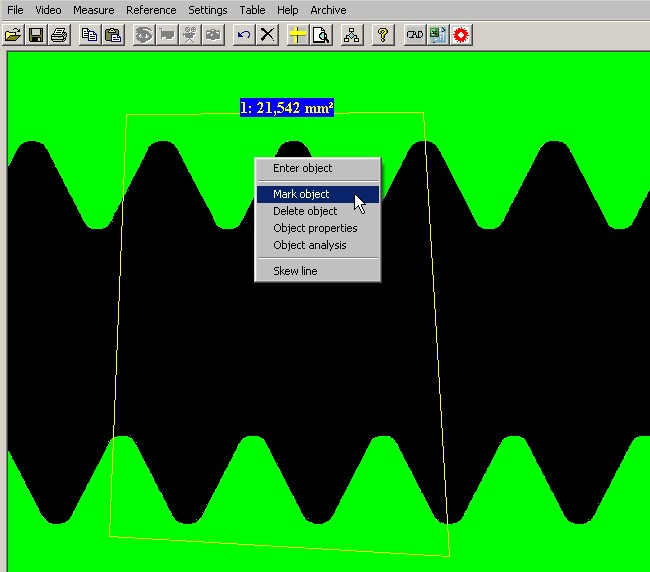Open the Reference menu
The image size is (650, 572).
pyautogui.click(x=151, y=10)
